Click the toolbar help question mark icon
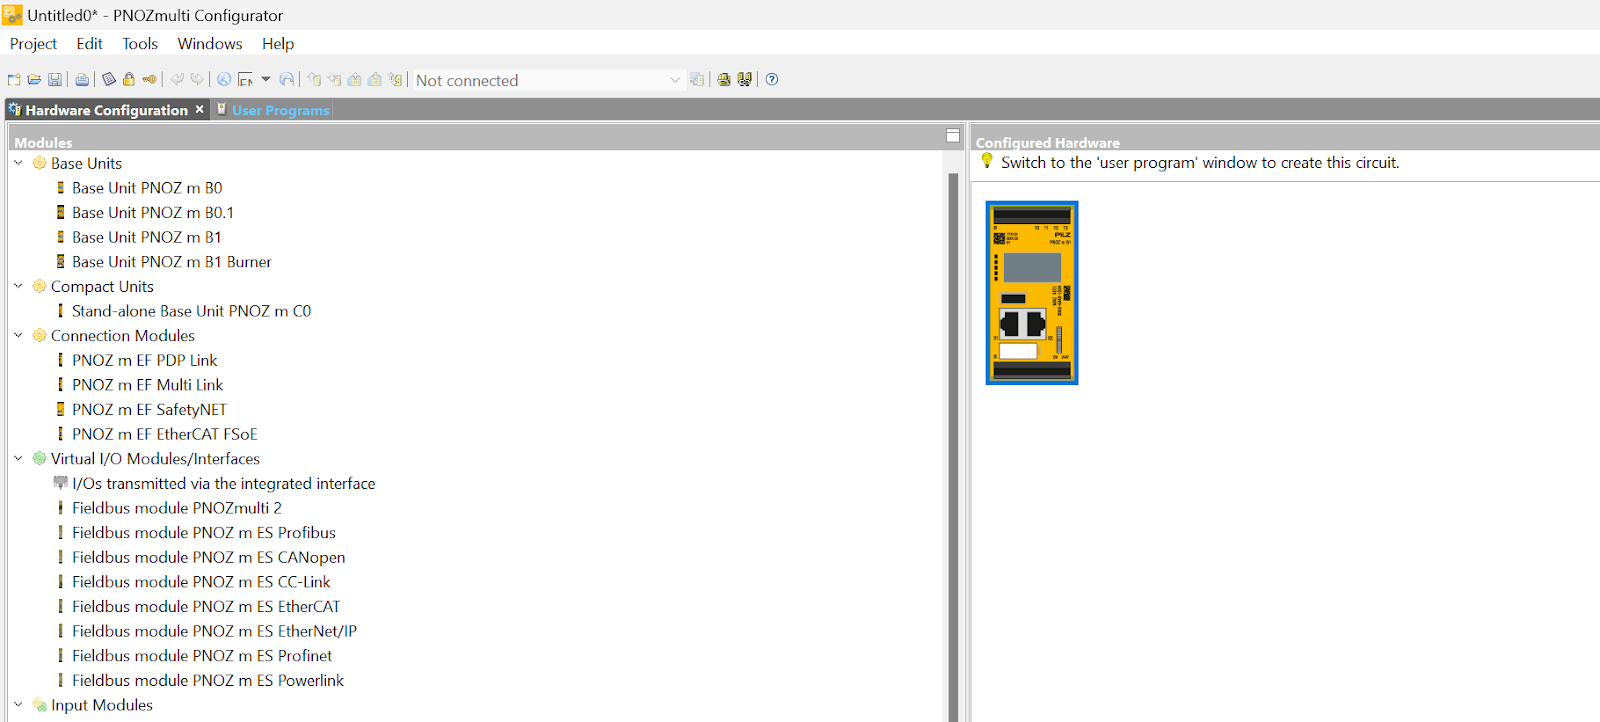Screen dimensions: 1600x722 (x=772, y=80)
